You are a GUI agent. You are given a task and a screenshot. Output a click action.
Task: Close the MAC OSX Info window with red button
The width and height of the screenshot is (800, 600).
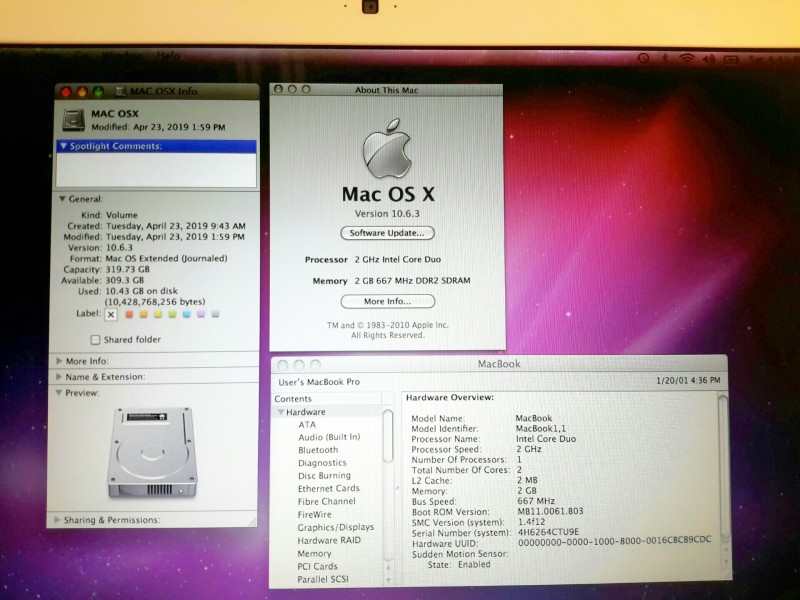66,92
